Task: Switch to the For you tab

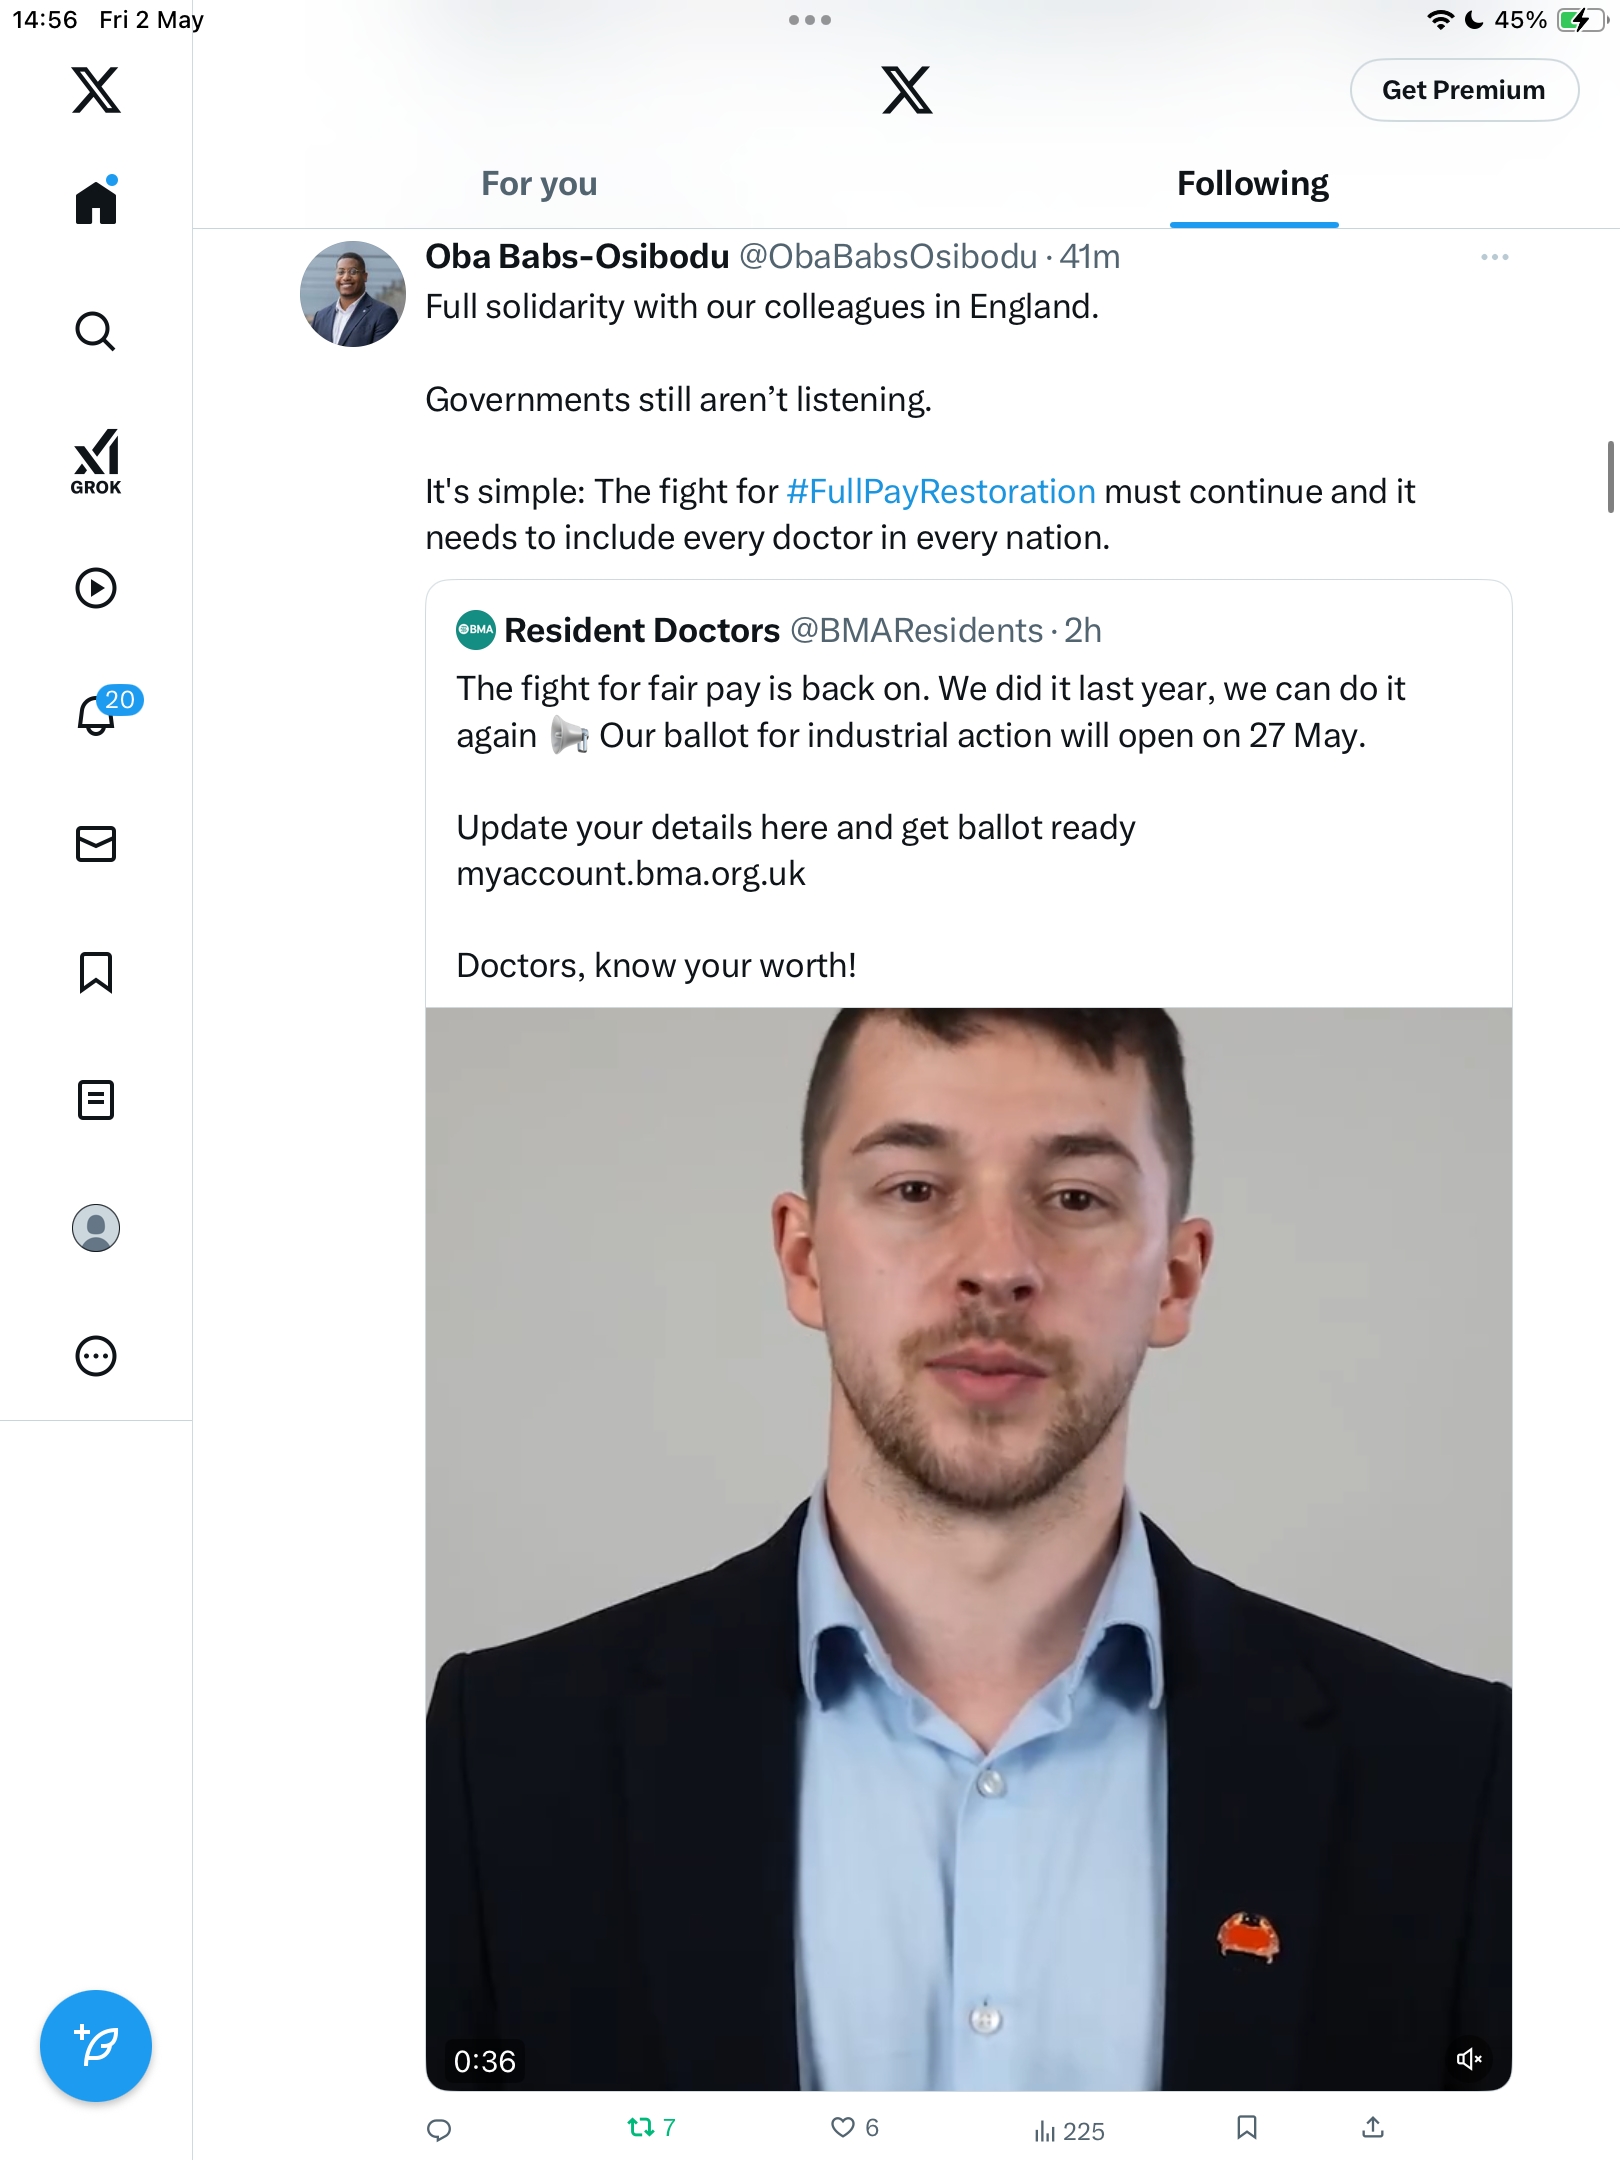Action: pyautogui.click(x=539, y=184)
